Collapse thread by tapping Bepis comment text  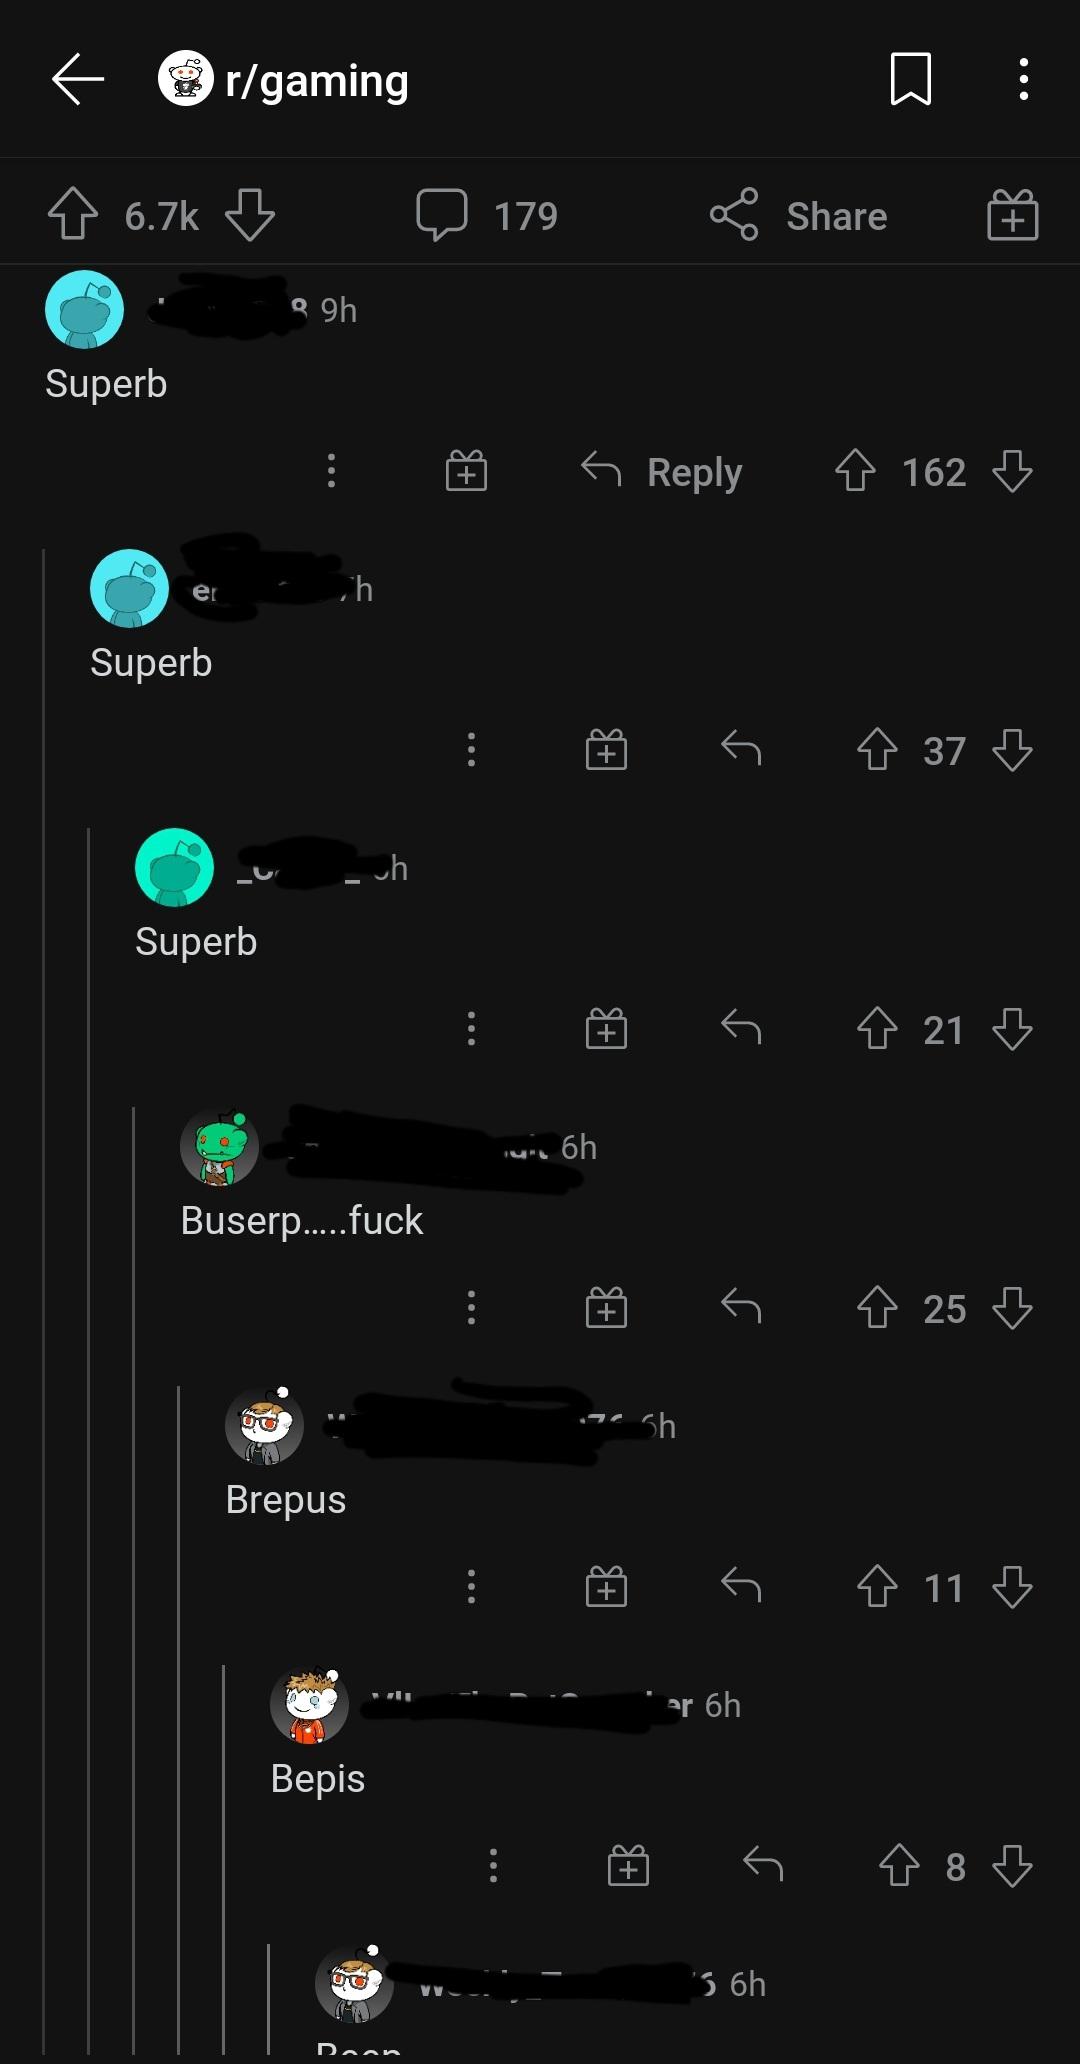pyautogui.click(x=318, y=1779)
